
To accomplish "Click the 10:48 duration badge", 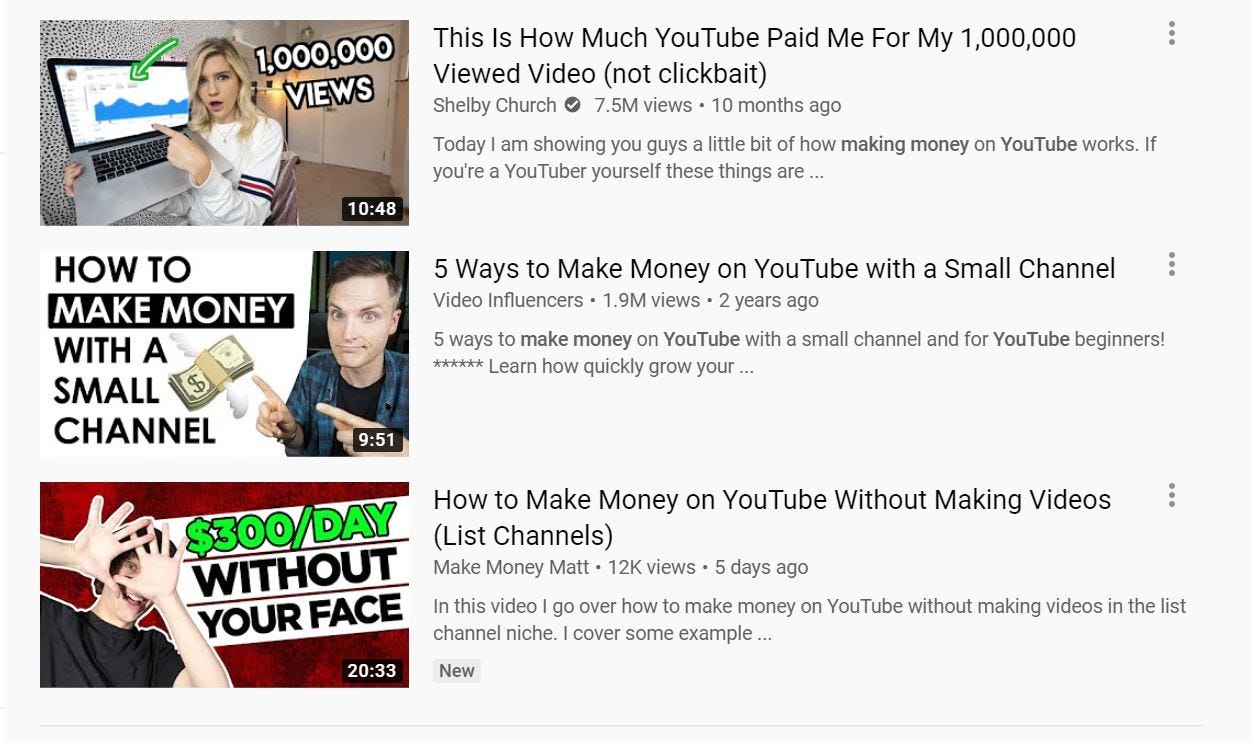I will (x=372, y=209).
